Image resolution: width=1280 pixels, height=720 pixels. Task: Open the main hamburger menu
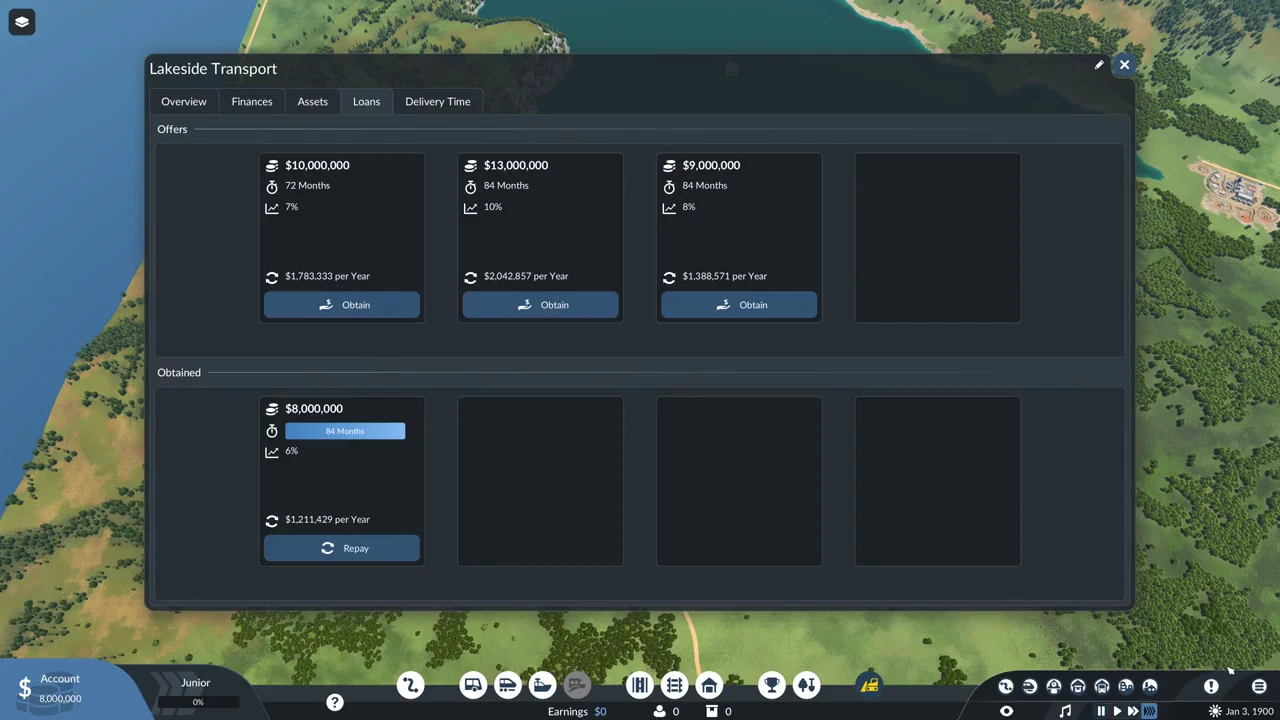pos(1259,686)
